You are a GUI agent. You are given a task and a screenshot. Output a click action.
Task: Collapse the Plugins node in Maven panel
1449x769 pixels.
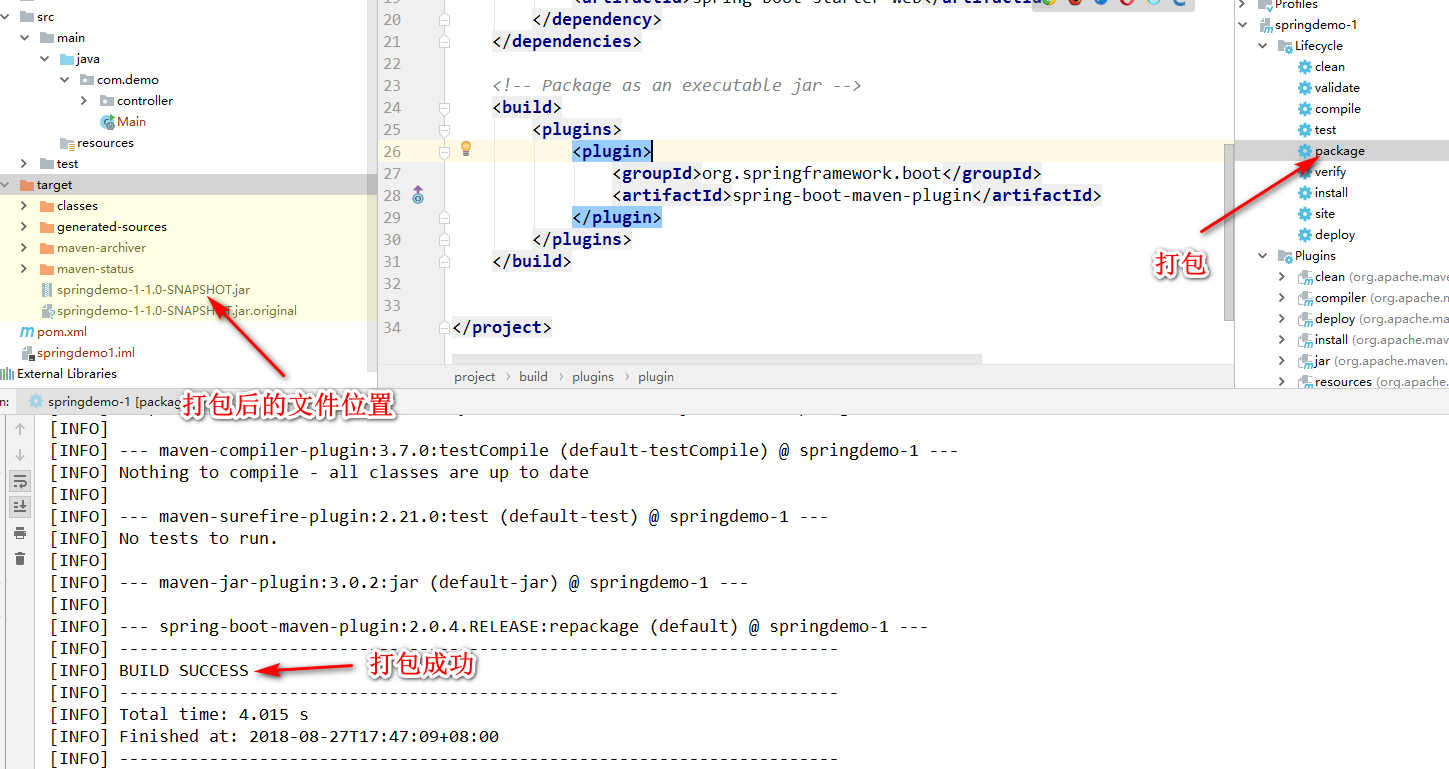click(x=1263, y=256)
